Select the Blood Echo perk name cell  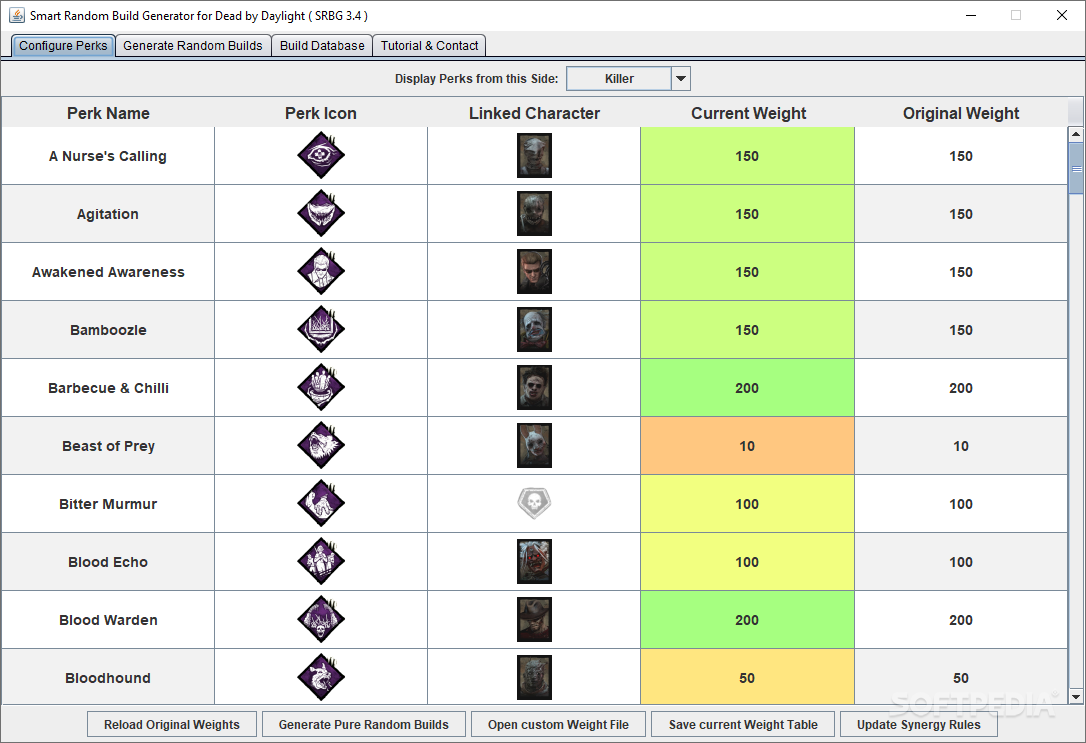[108, 562]
